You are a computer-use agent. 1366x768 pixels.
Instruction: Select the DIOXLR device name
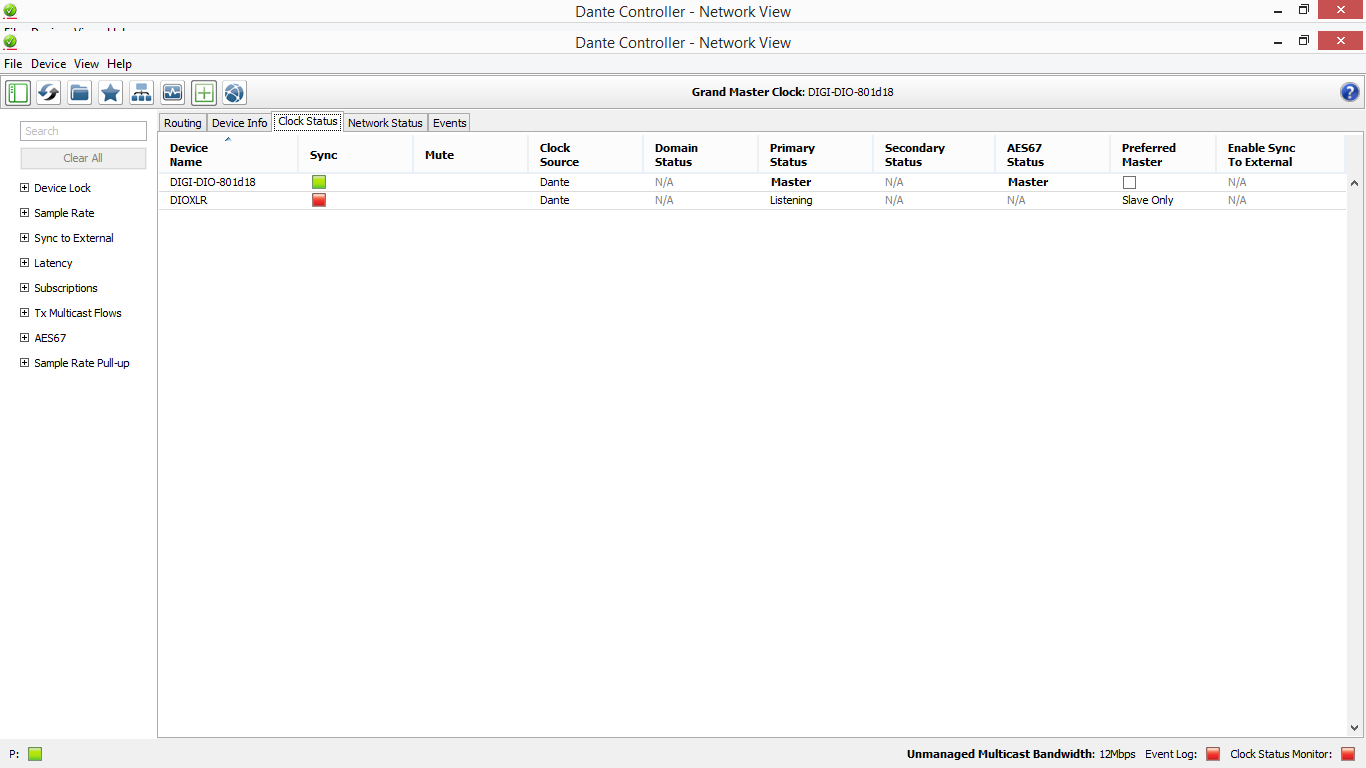point(188,200)
